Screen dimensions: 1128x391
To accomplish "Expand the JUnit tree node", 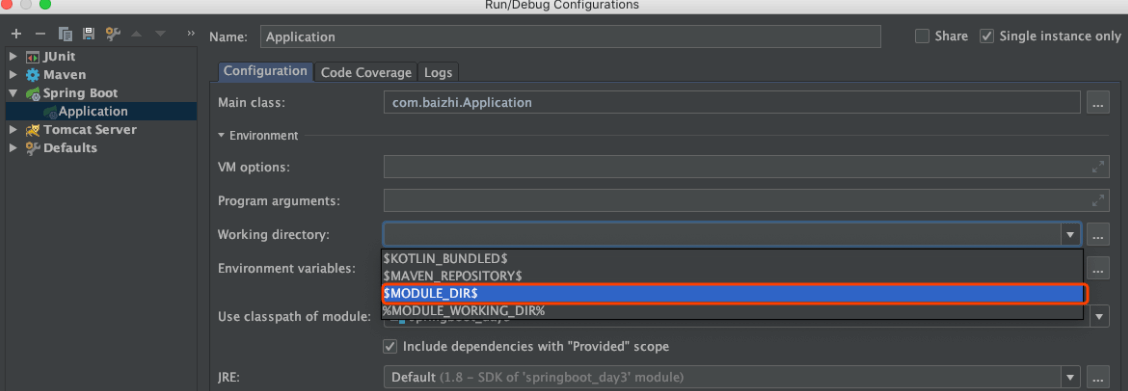I will pyautogui.click(x=13, y=57).
